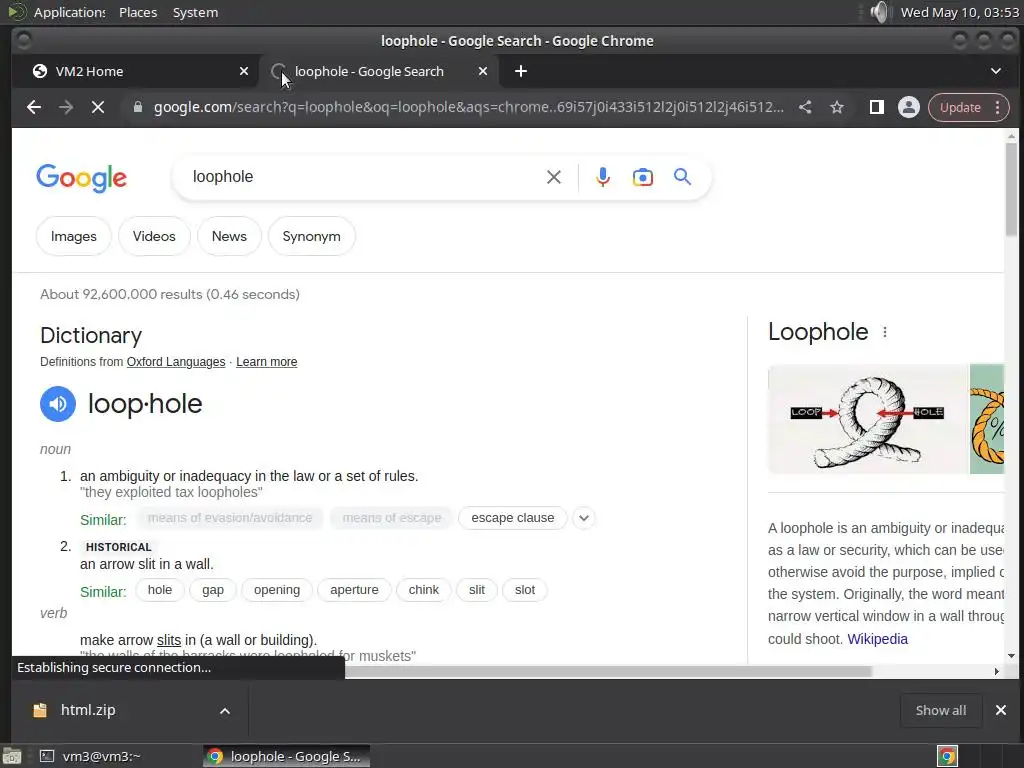
Task: Select the loophole - Google Search tab
Action: coord(379,71)
